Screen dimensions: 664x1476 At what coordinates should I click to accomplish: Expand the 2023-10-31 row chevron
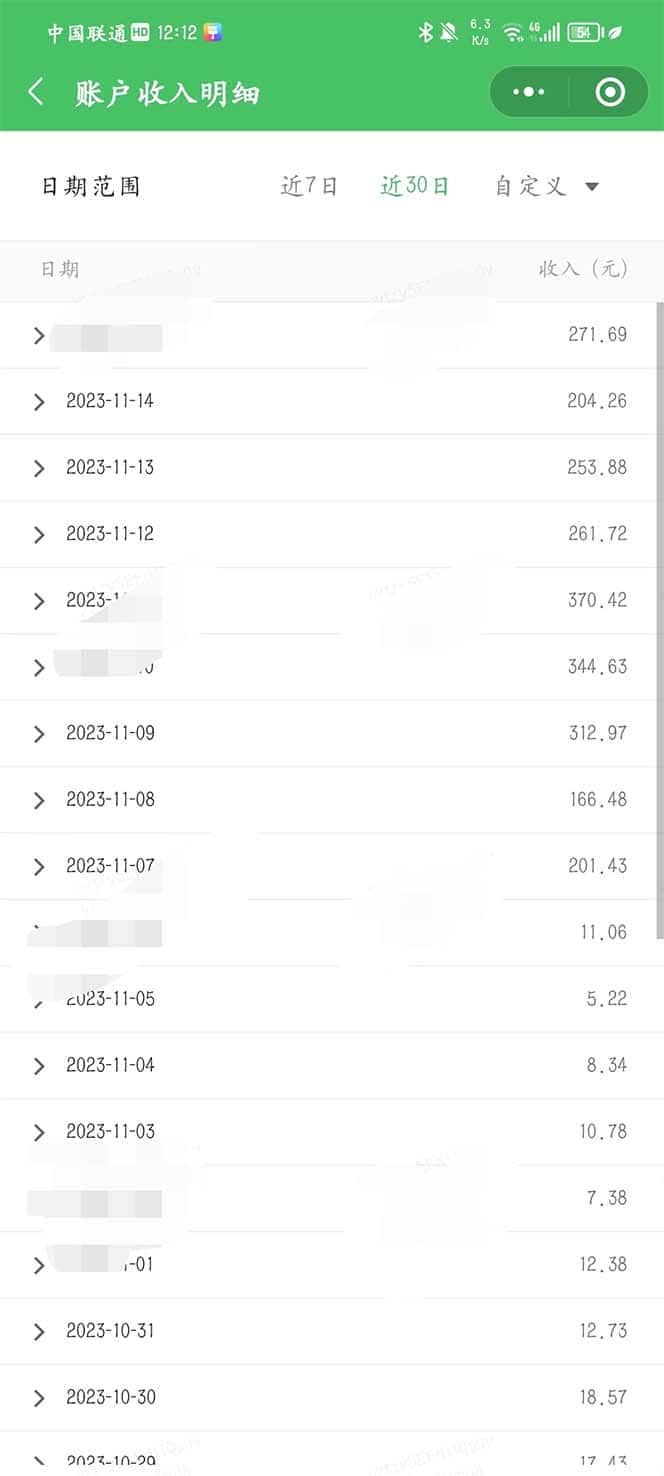tap(39, 1332)
